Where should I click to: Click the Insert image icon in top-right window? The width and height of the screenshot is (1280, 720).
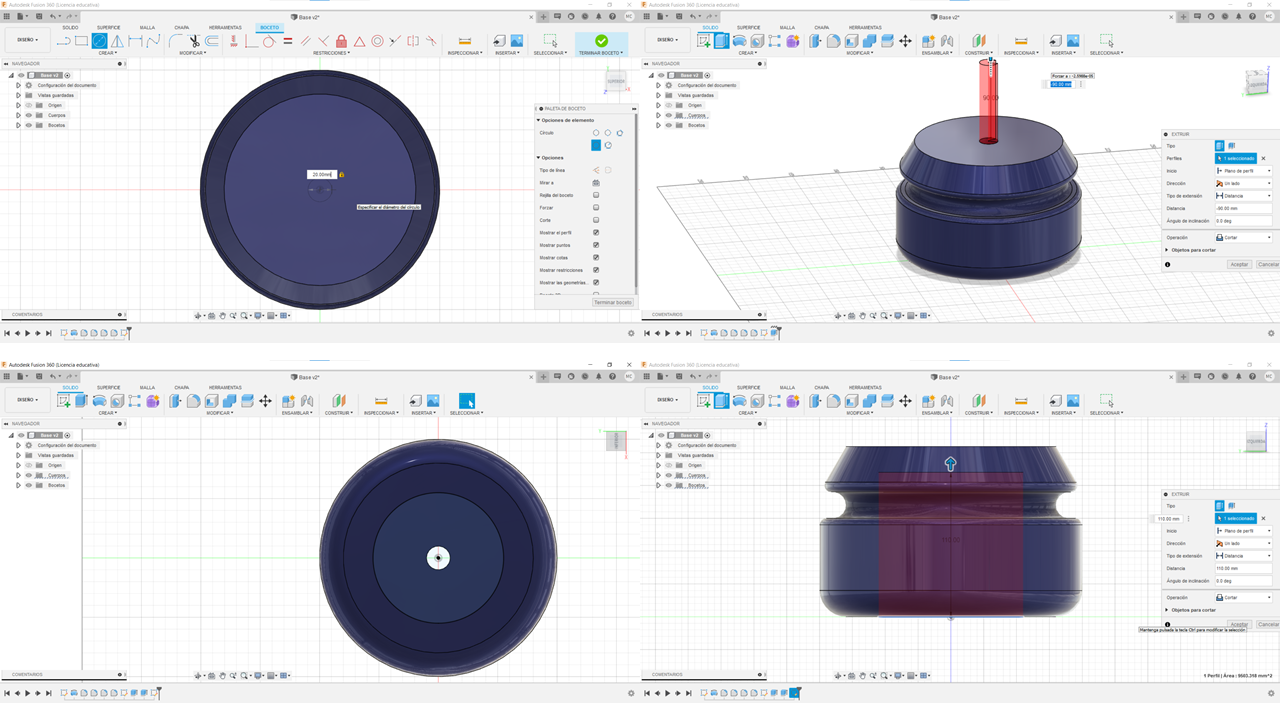click(x=1073, y=41)
